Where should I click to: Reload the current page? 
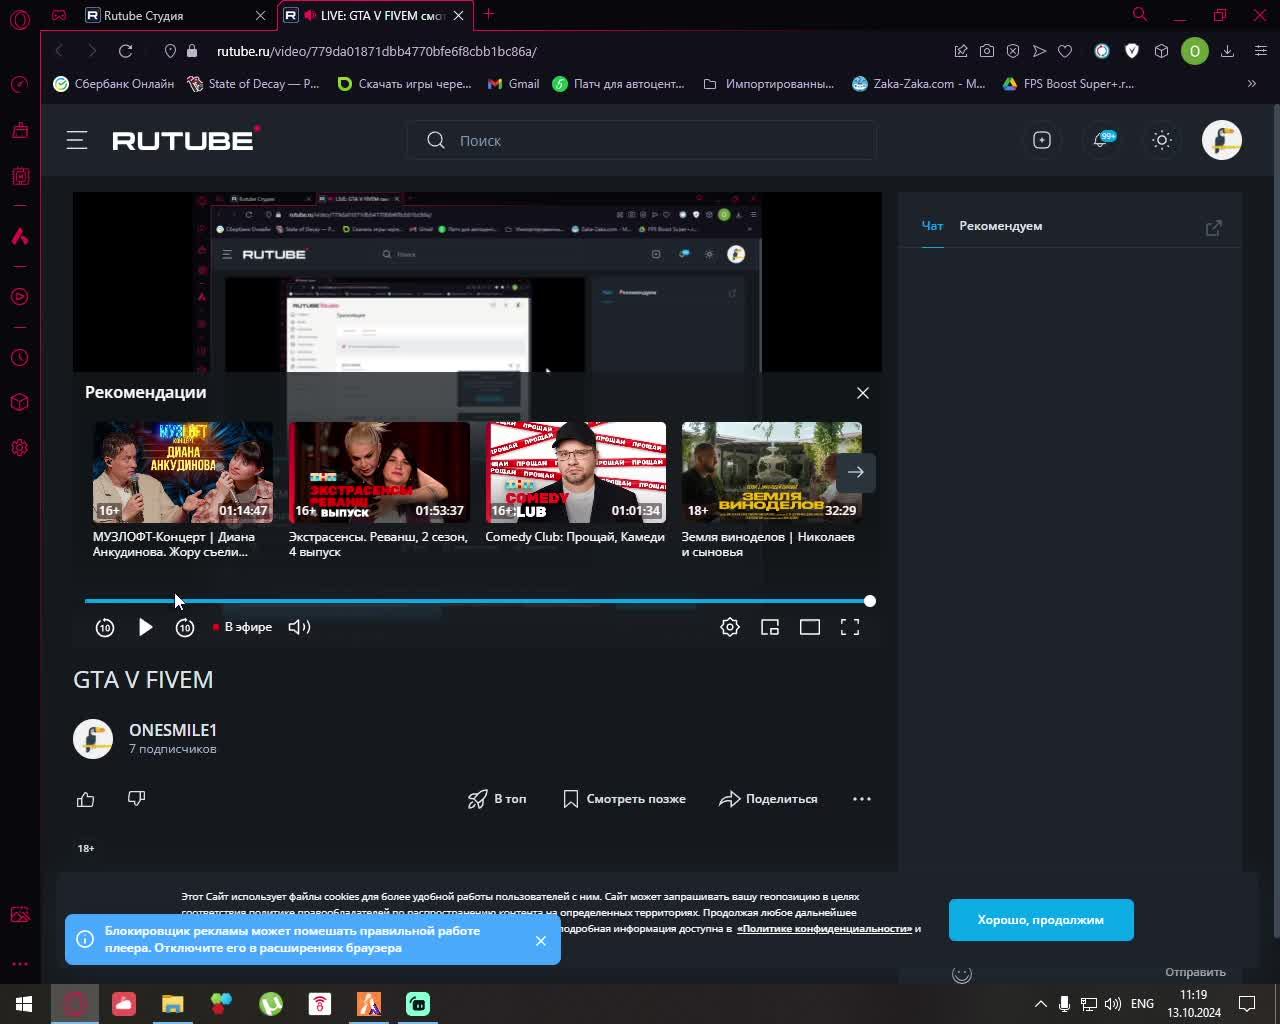(125, 51)
